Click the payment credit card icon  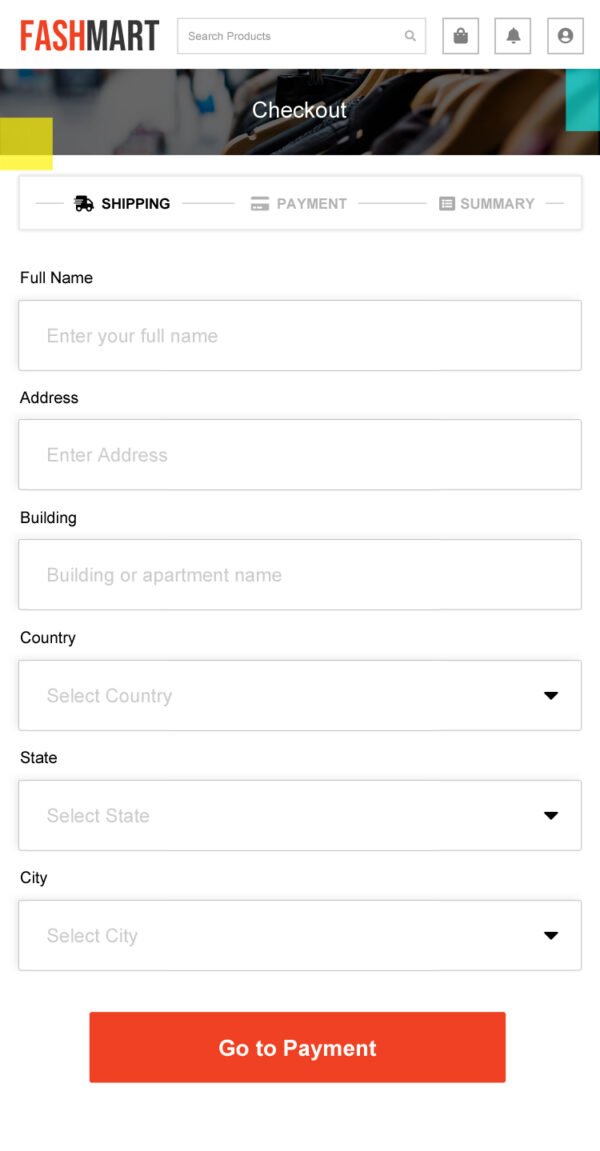pyautogui.click(x=260, y=204)
